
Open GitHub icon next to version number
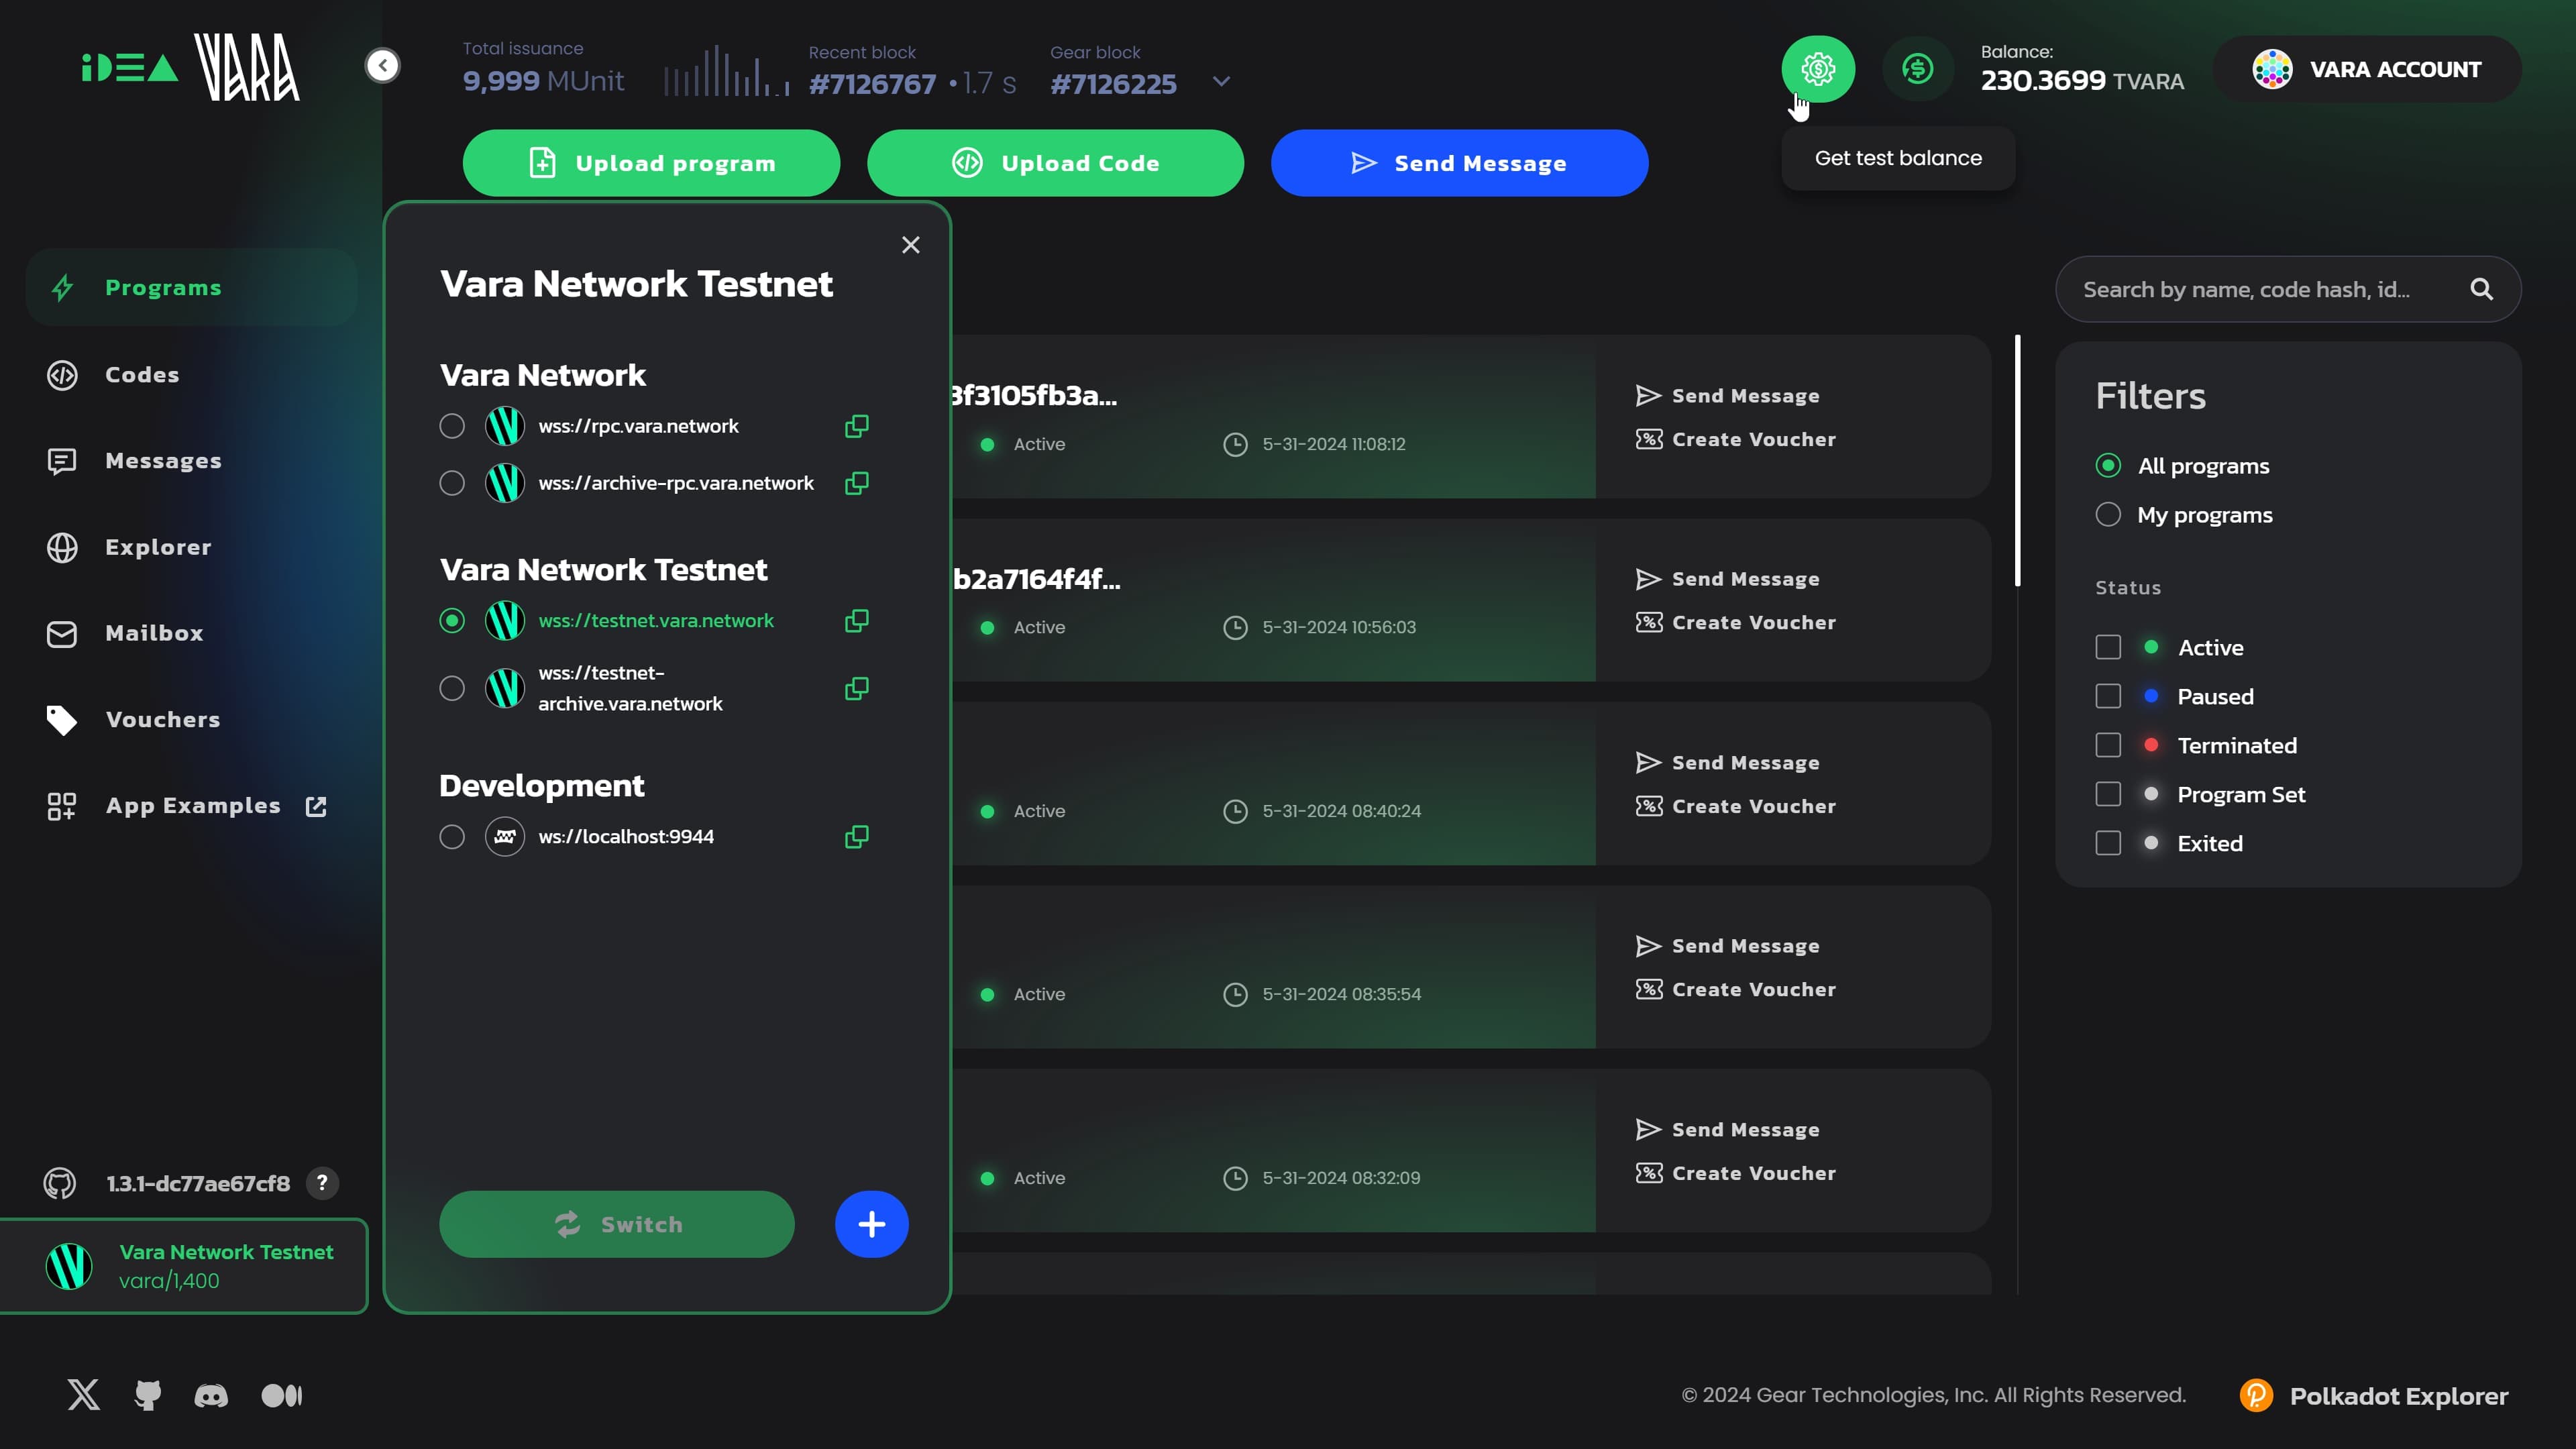point(60,1183)
